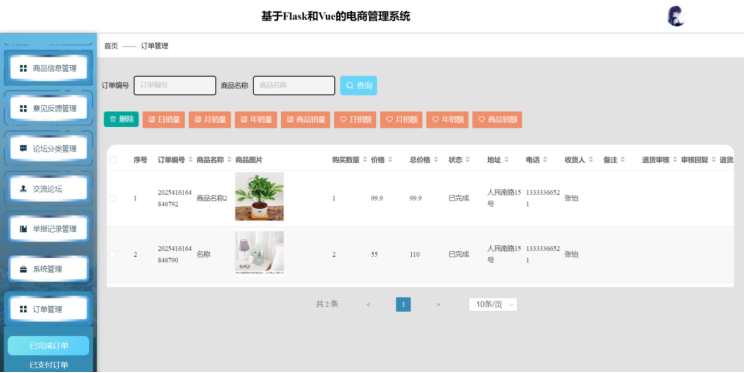Collapse the 订单管理 sidebar menu
The image size is (744, 373).
48,309
